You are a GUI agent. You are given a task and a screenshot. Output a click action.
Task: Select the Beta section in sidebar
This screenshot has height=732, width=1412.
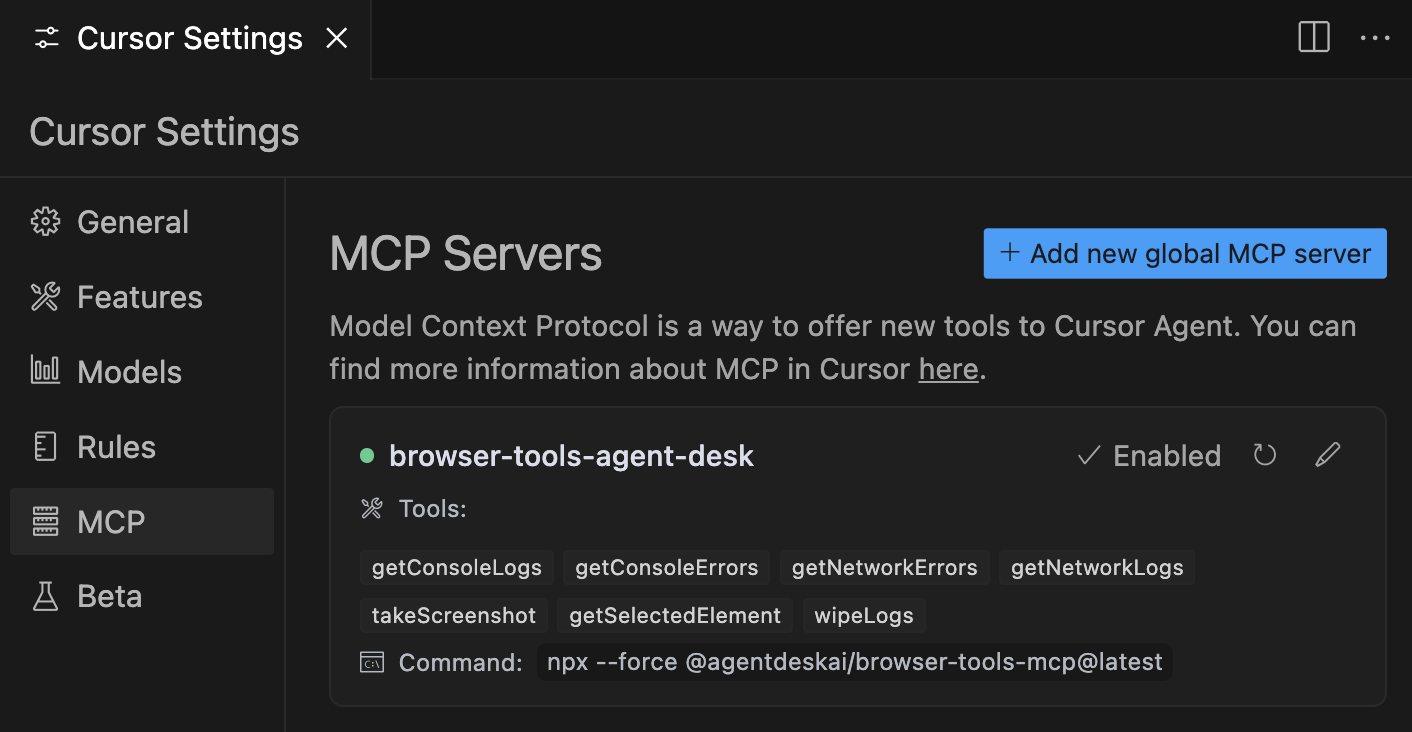[x=108, y=595]
